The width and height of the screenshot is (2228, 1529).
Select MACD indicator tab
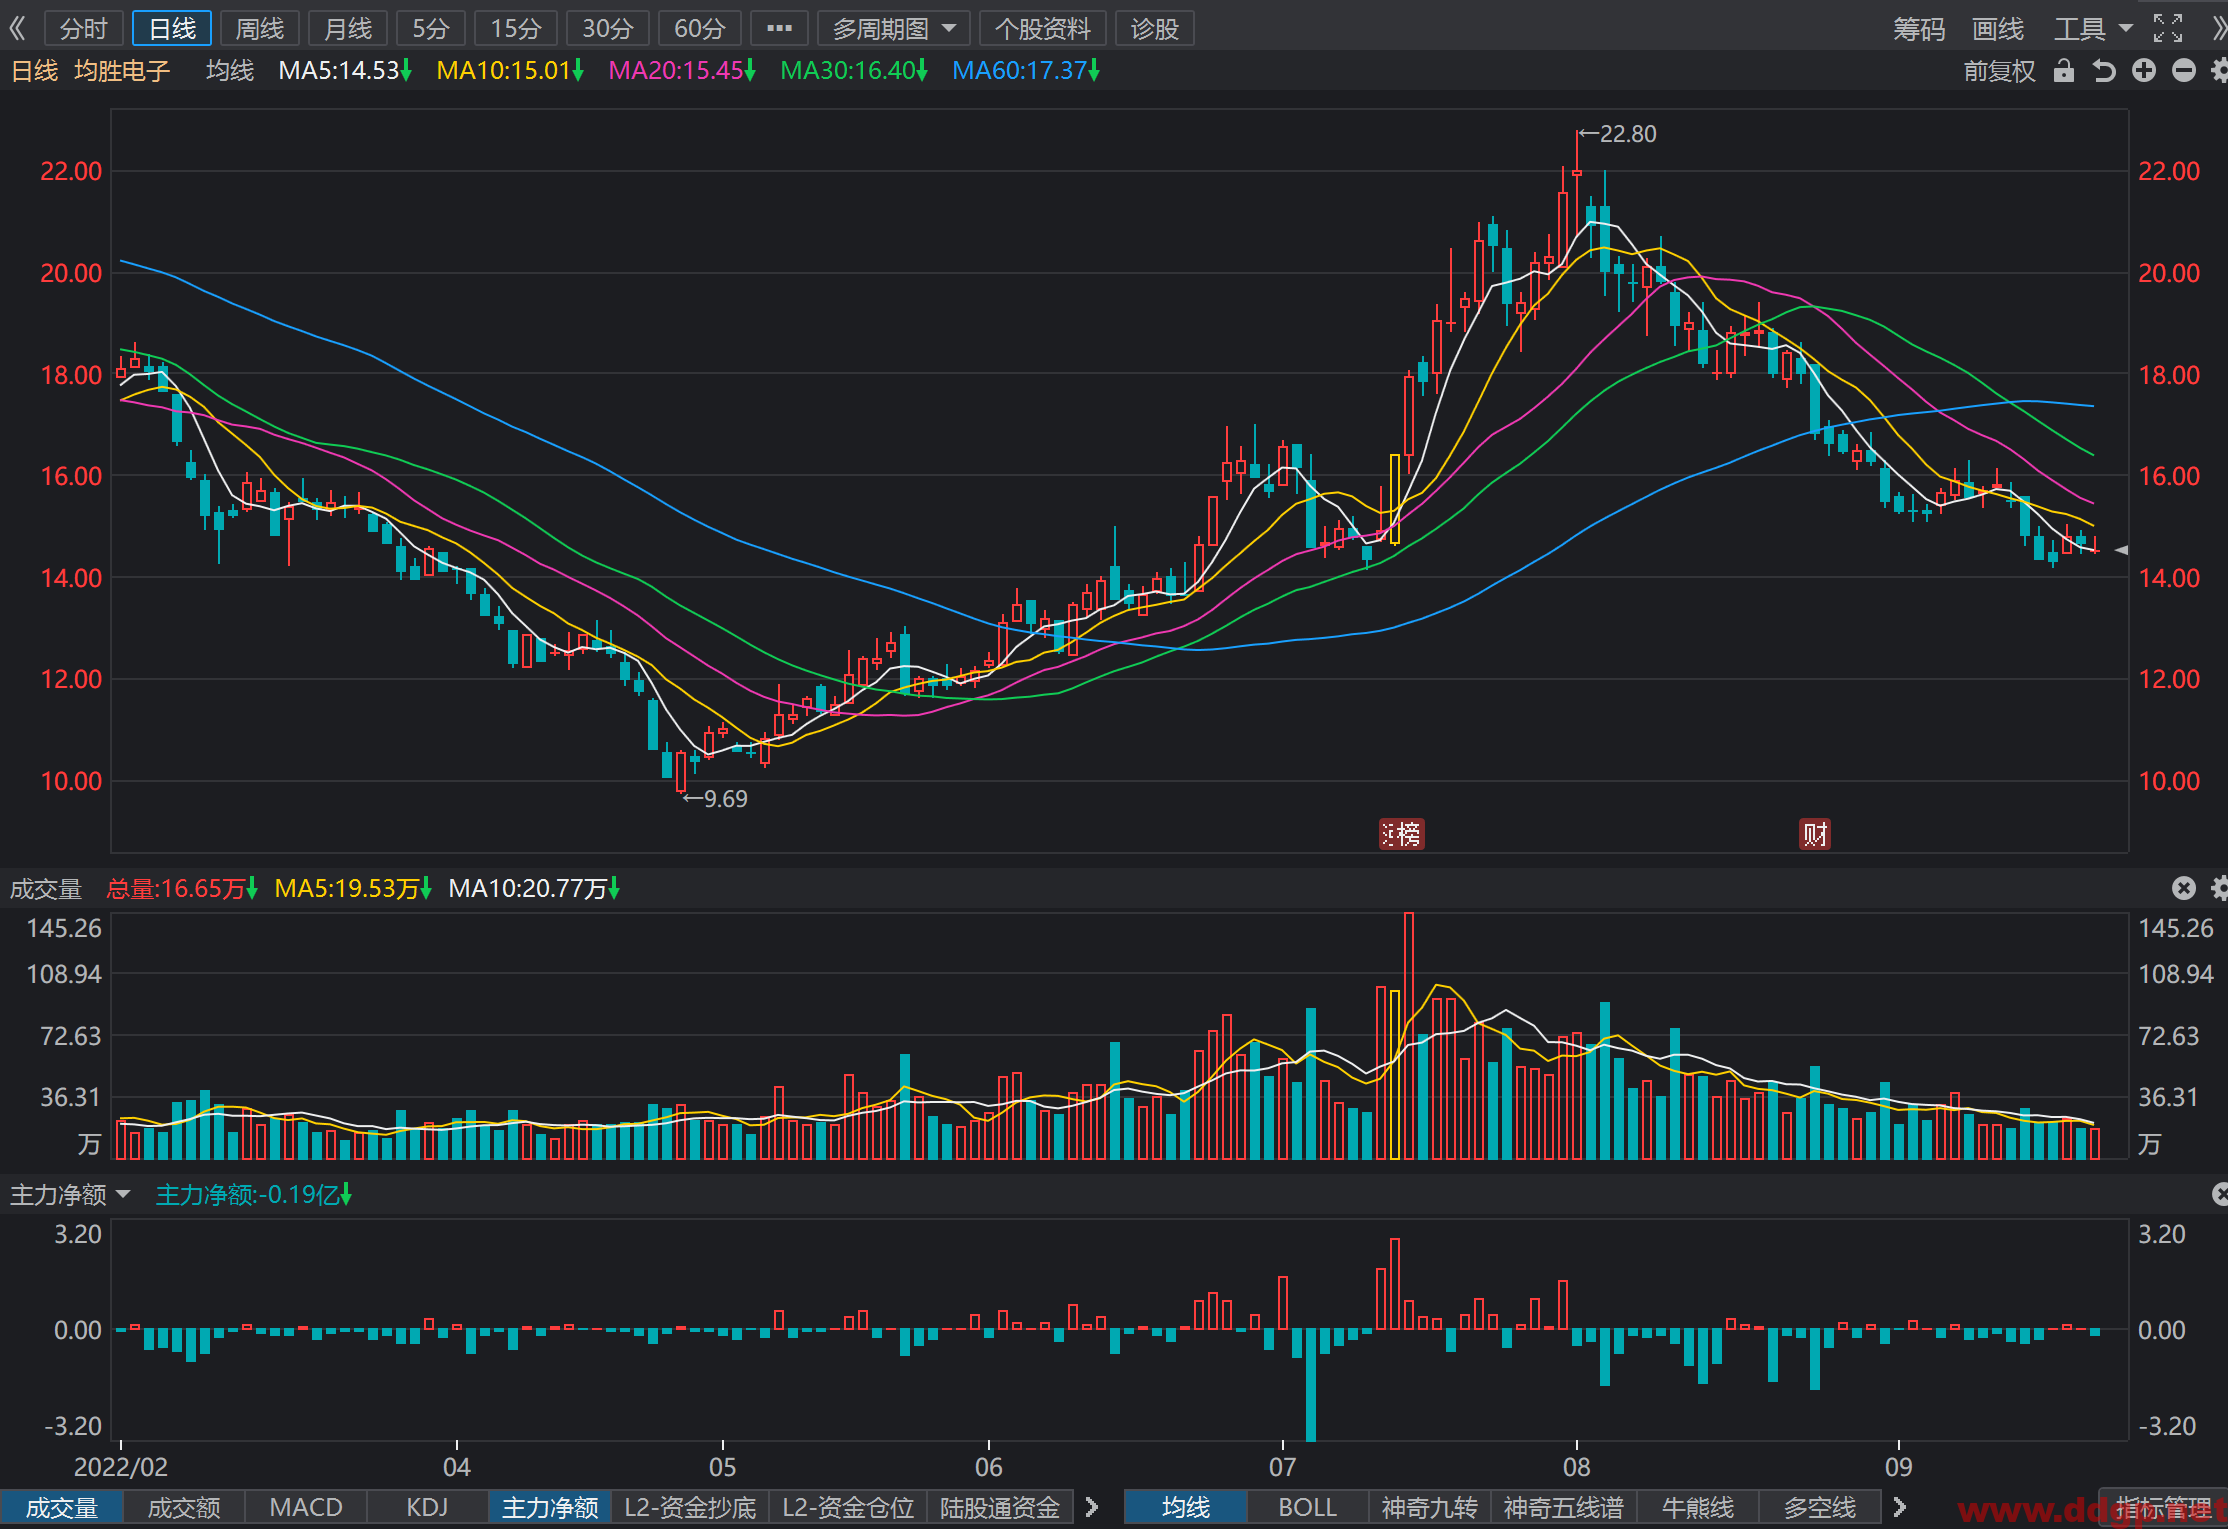[x=306, y=1508]
